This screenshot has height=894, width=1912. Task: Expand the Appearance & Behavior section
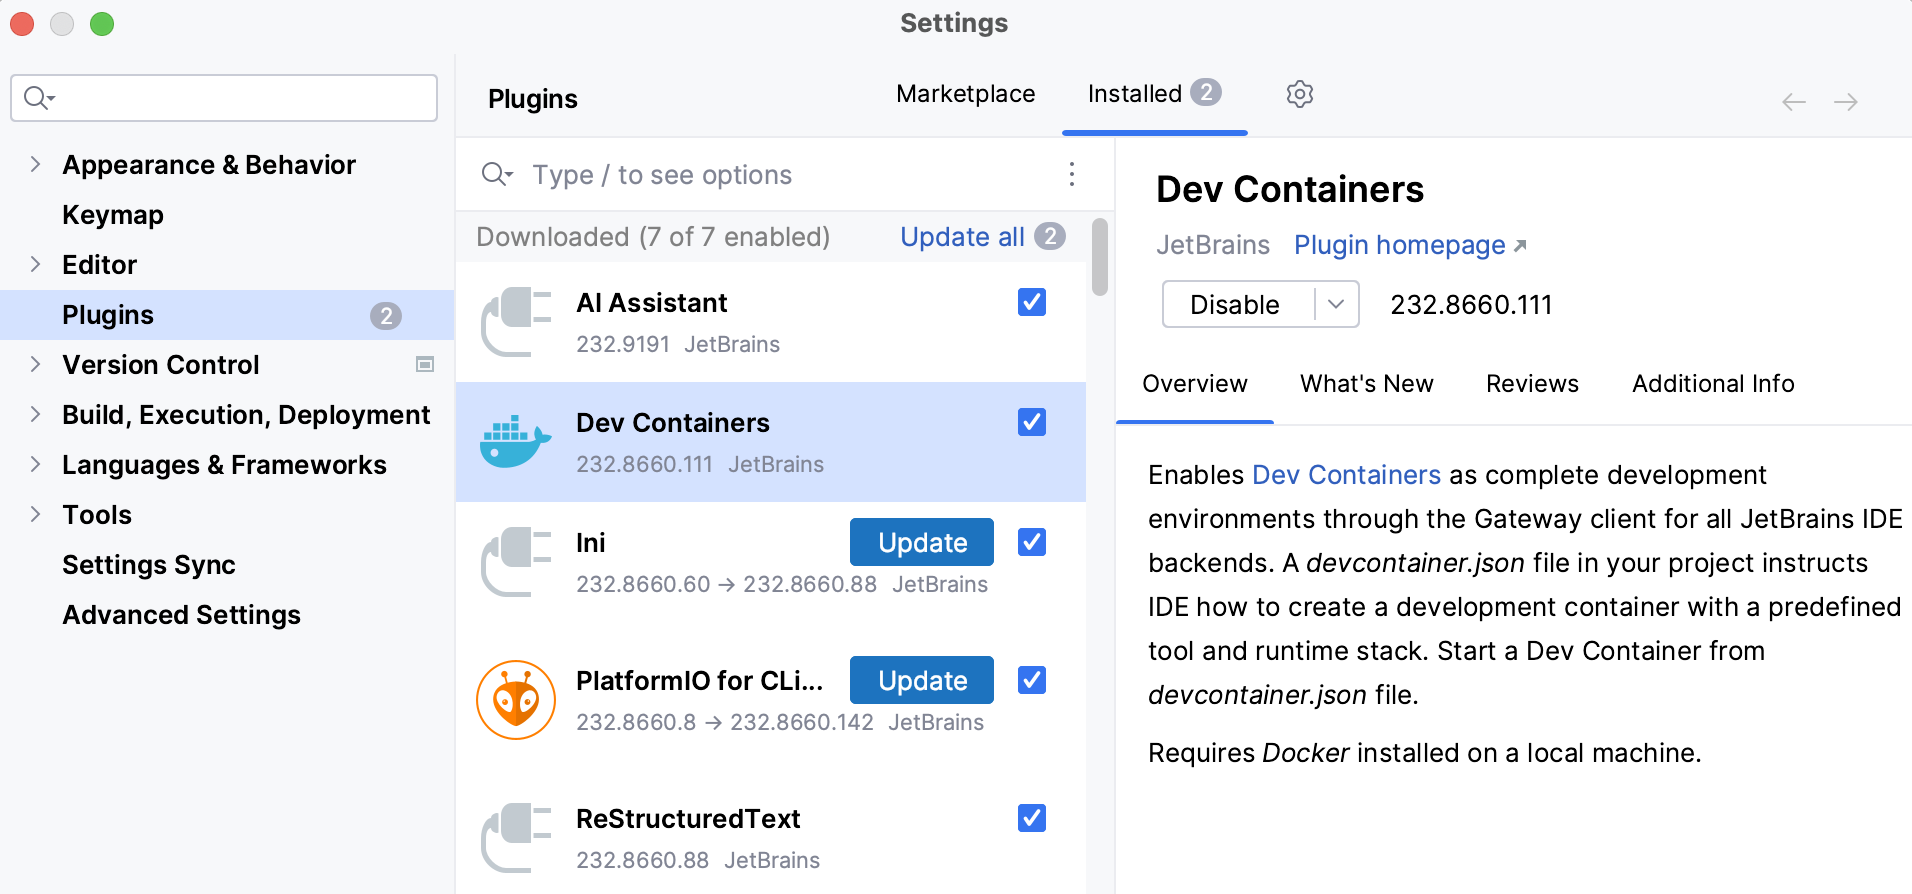(x=35, y=165)
